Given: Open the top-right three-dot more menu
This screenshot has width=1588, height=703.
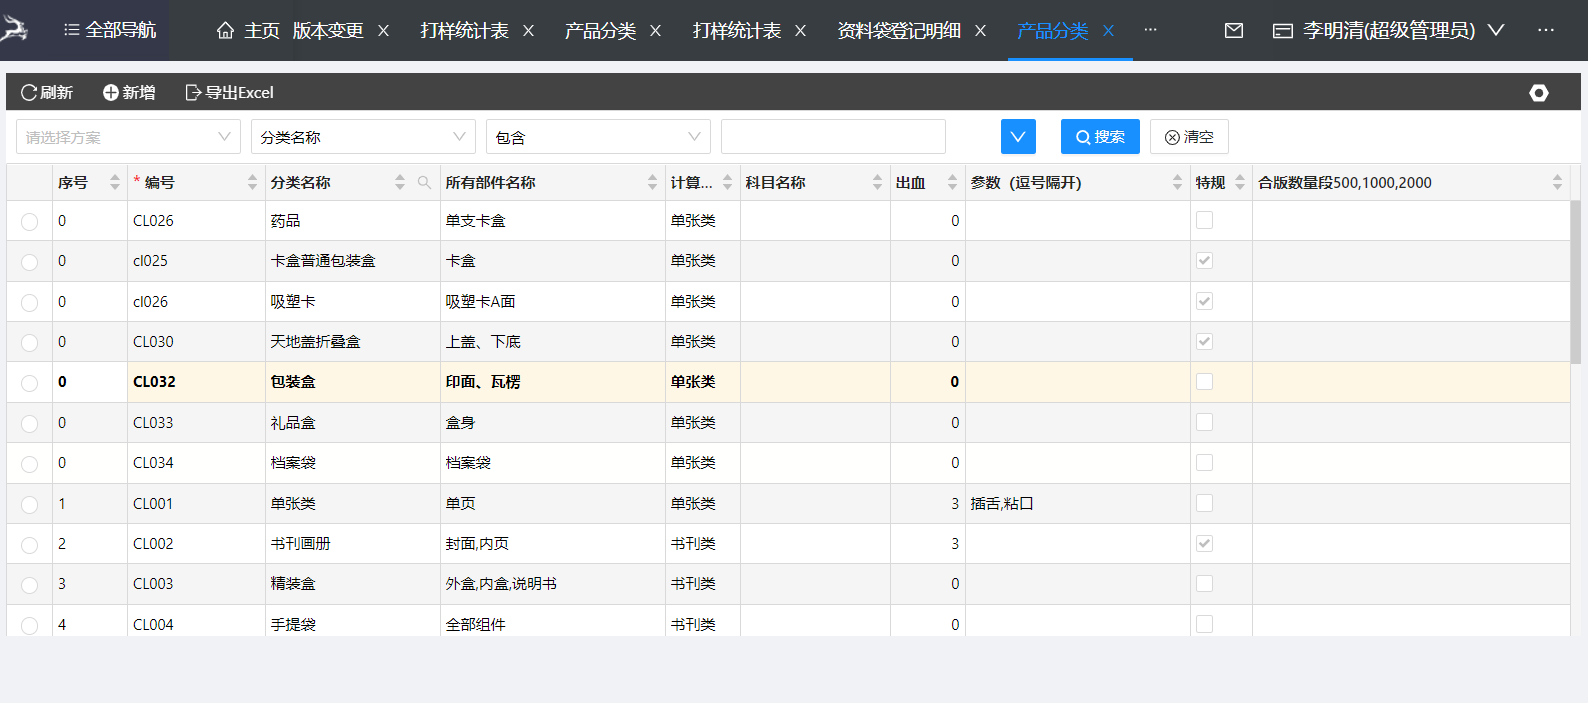Looking at the screenshot, I should [x=1546, y=31].
